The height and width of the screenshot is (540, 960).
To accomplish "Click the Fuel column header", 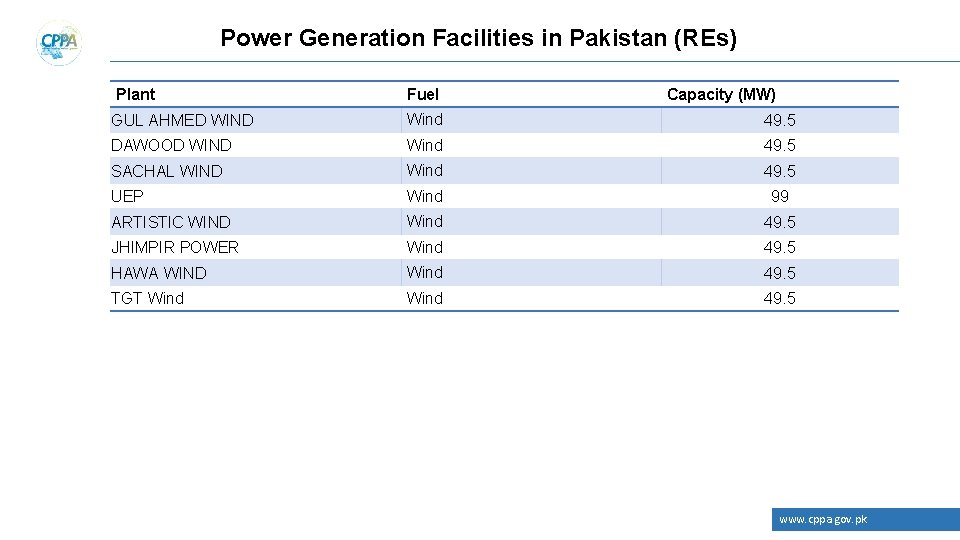I will [x=422, y=94].
